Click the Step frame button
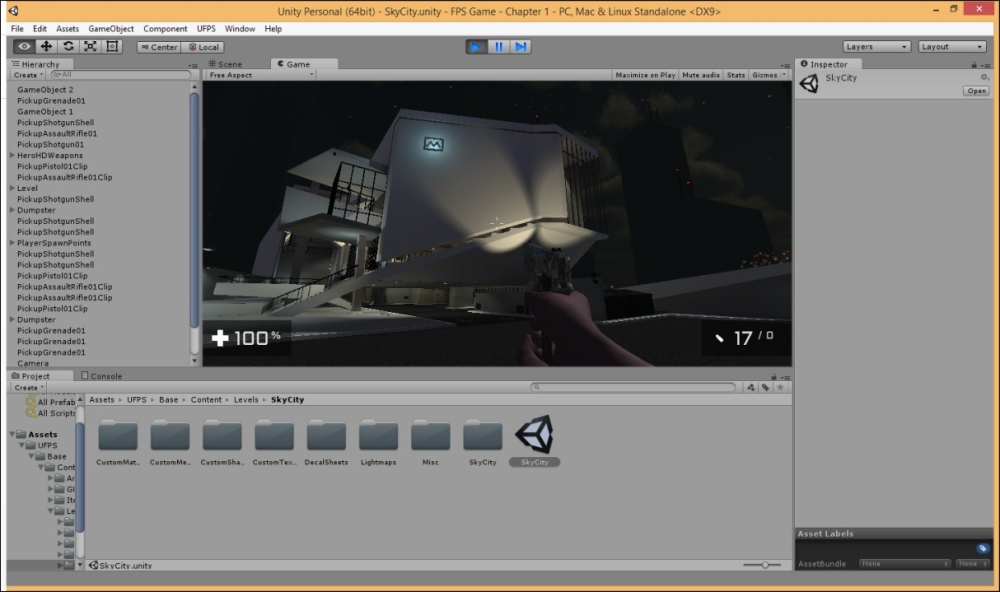Screen dimensions: 1000x592 point(521,47)
